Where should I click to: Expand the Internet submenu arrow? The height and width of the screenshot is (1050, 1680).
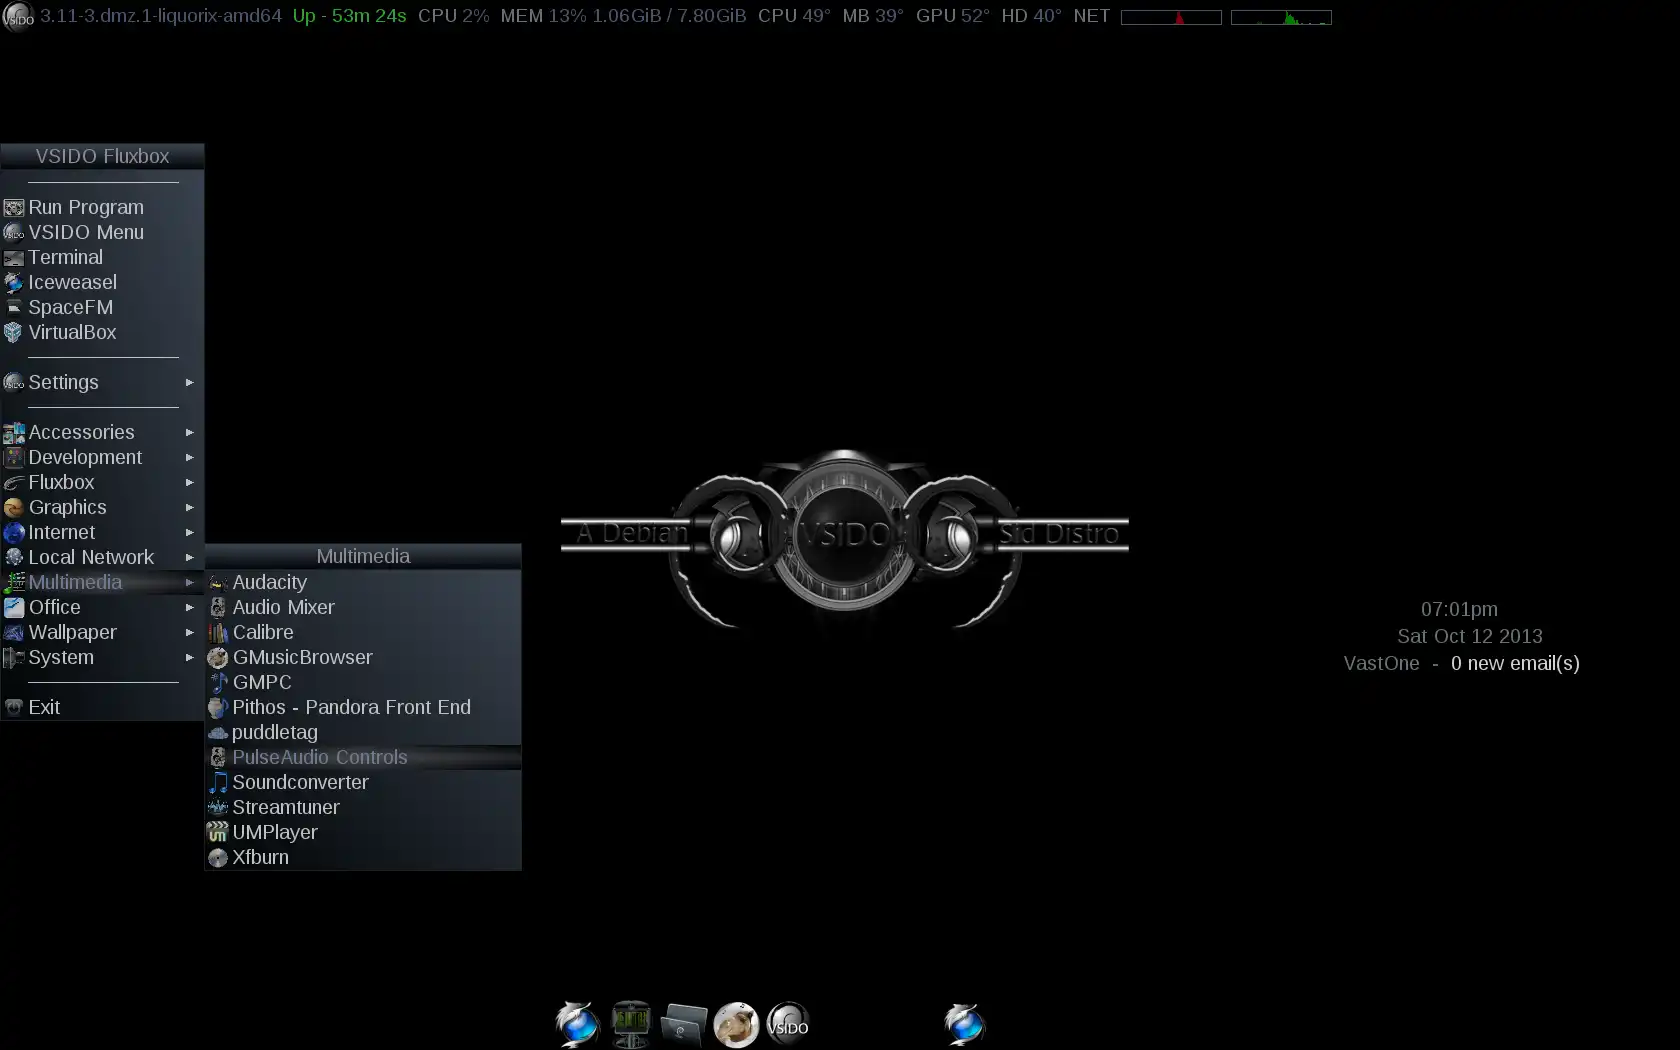click(189, 532)
